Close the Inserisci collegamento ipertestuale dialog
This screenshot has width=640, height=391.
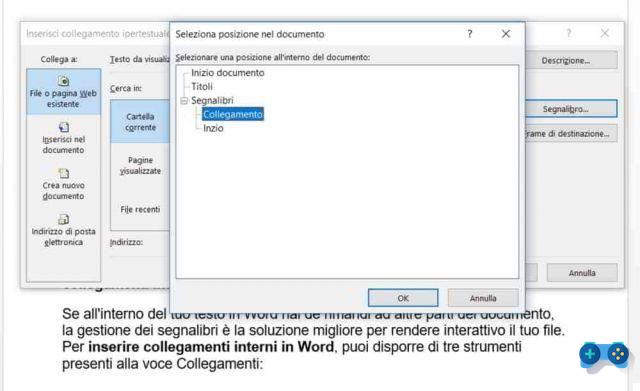pyautogui.click(x=604, y=33)
